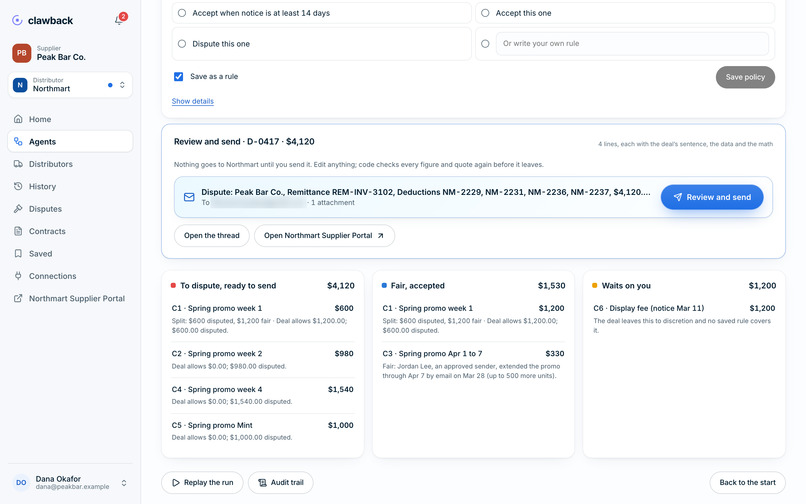Open Connections in the sidebar

(x=70, y=276)
